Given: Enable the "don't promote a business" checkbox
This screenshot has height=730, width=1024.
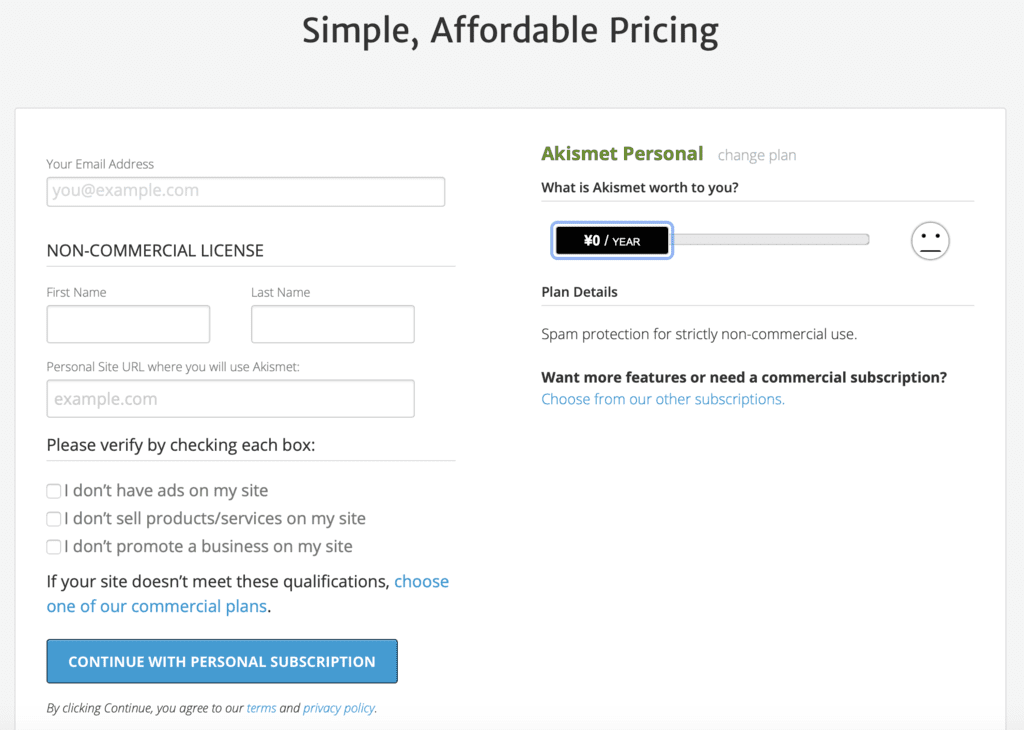Looking at the screenshot, I should pyautogui.click(x=54, y=547).
